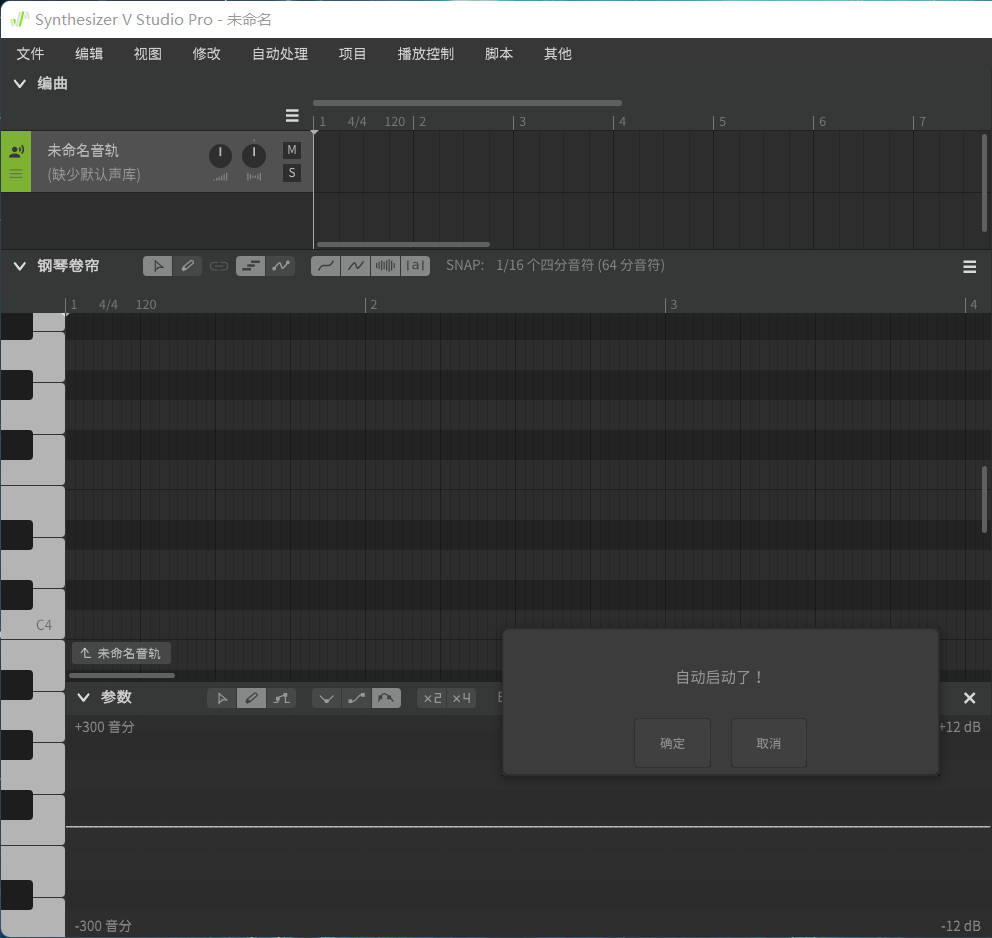Click the arrangement horizontal scrollbar at top
The height and width of the screenshot is (938, 992).
tap(467, 102)
